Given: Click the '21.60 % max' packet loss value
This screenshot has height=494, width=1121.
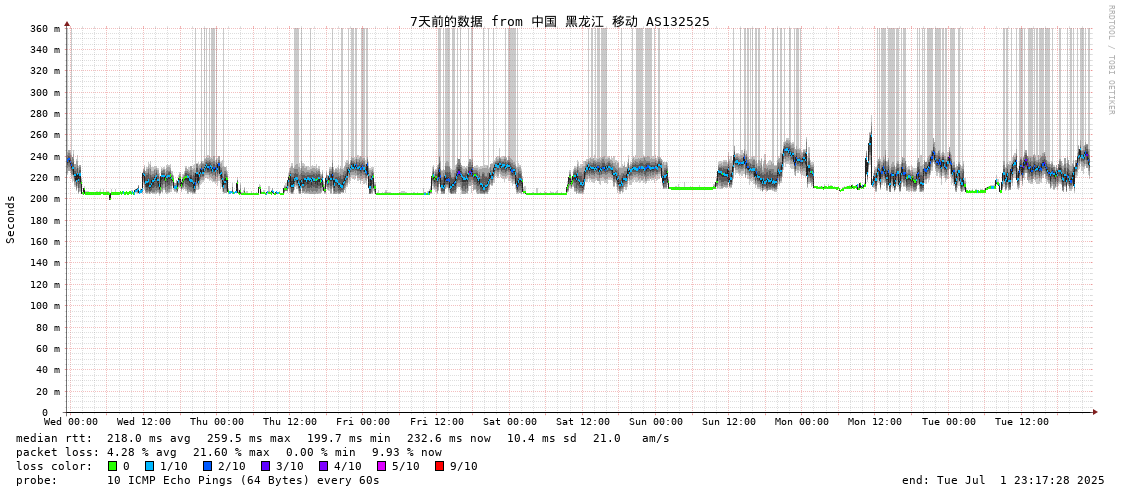Looking at the screenshot, I should [231, 453].
